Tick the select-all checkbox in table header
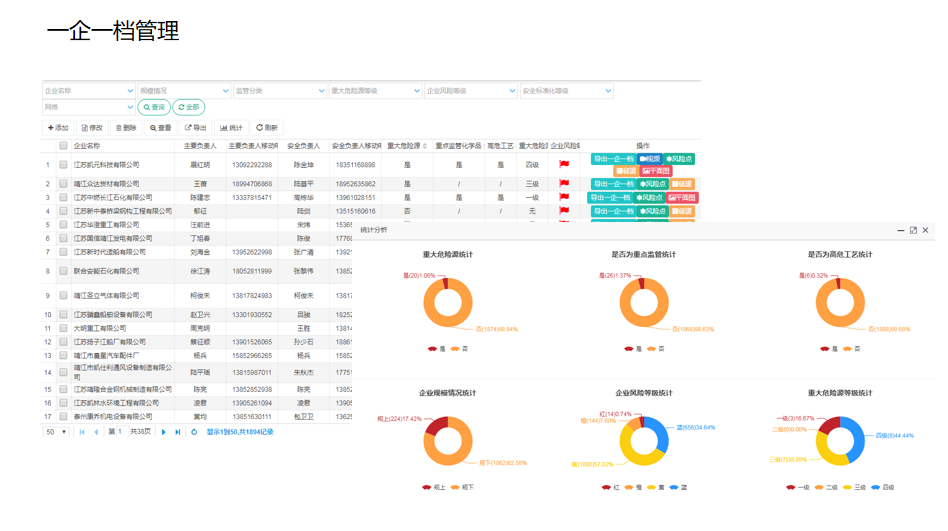The height and width of the screenshot is (531, 948). coord(63,146)
